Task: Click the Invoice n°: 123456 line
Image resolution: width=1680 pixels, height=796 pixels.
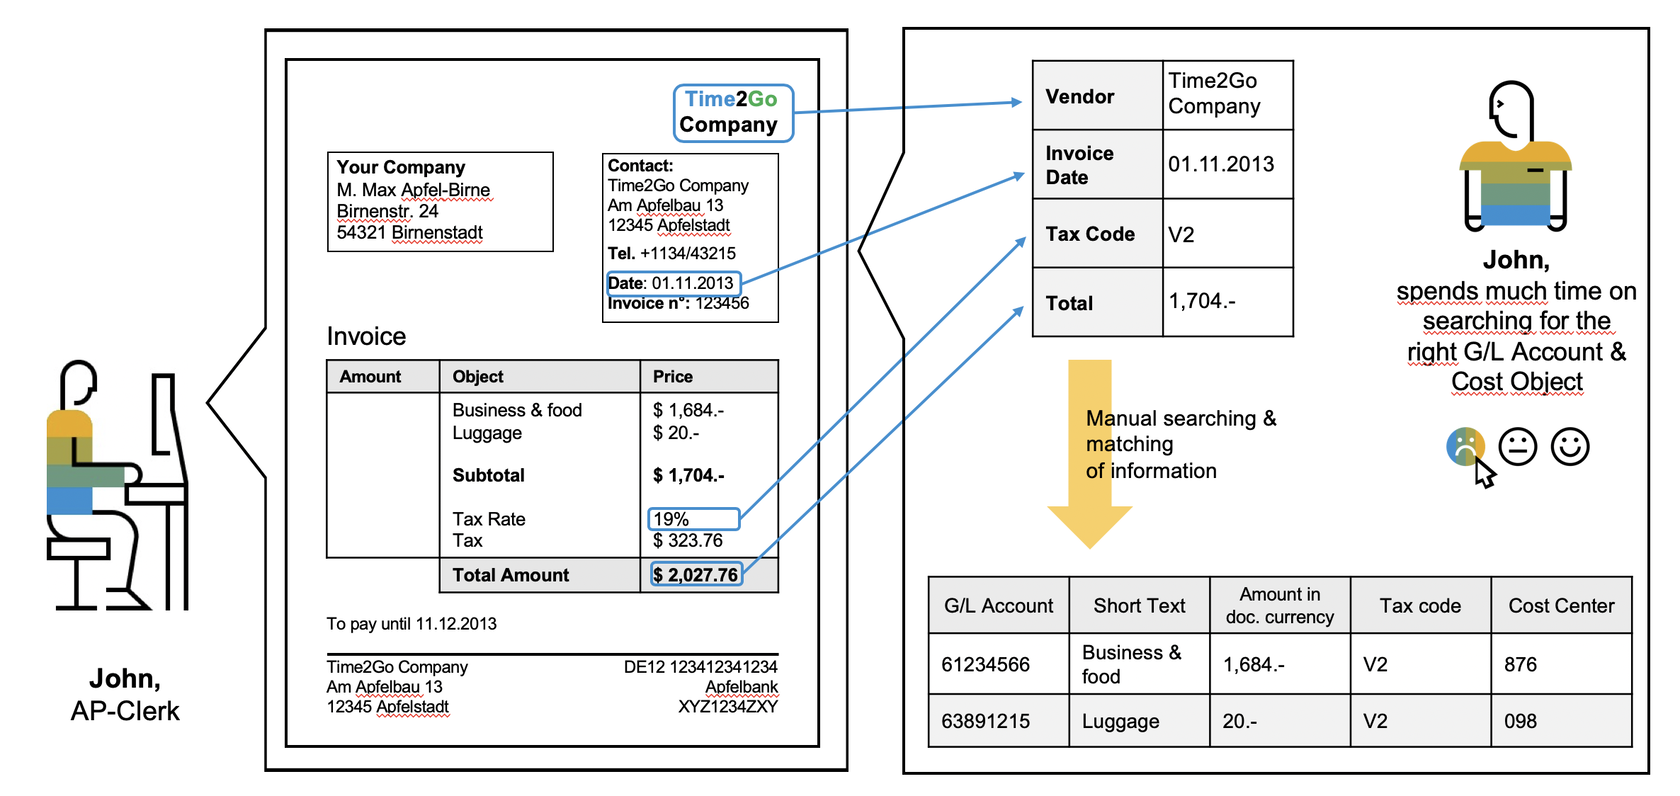Action: pyautogui.click(x=678, y=304)
